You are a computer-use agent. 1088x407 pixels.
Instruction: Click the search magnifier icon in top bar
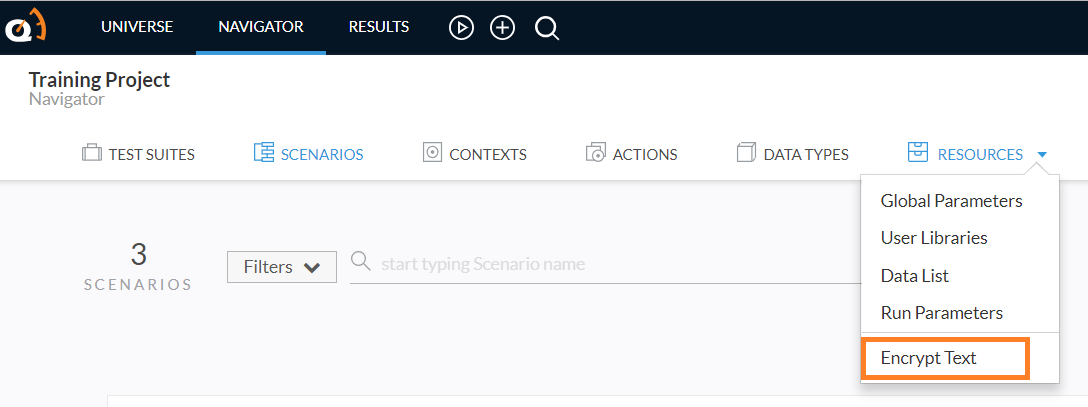[x=547, y=28]
